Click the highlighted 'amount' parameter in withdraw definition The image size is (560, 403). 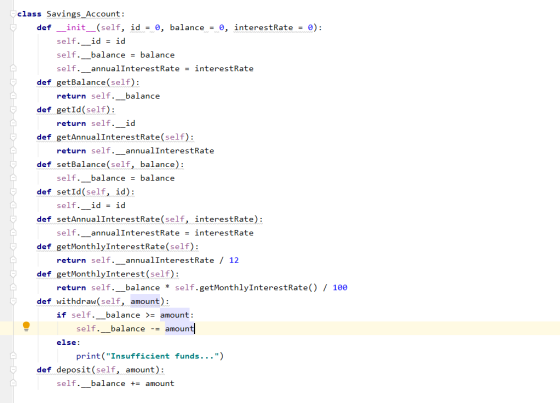point(145,302)
